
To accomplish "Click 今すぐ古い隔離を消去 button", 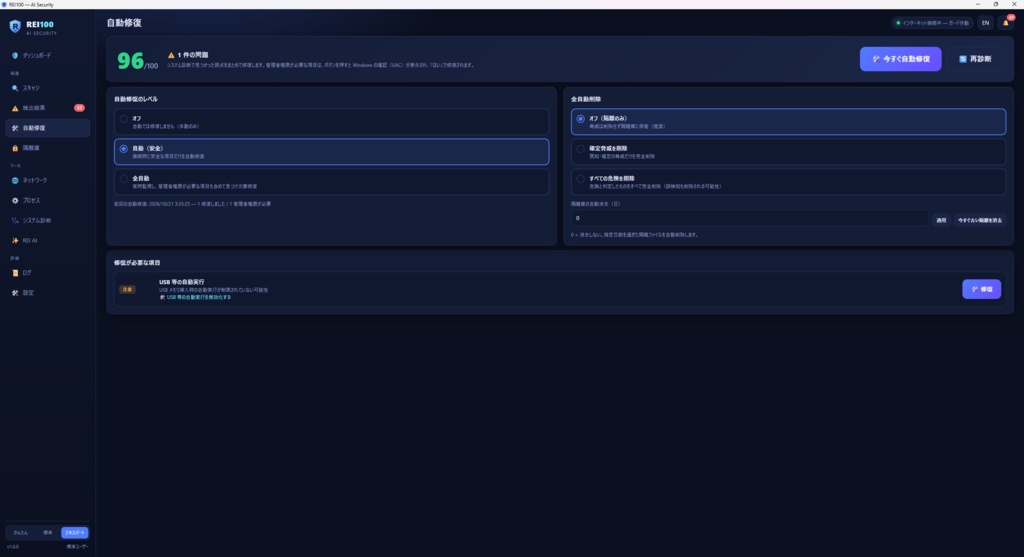I will 980,220.
